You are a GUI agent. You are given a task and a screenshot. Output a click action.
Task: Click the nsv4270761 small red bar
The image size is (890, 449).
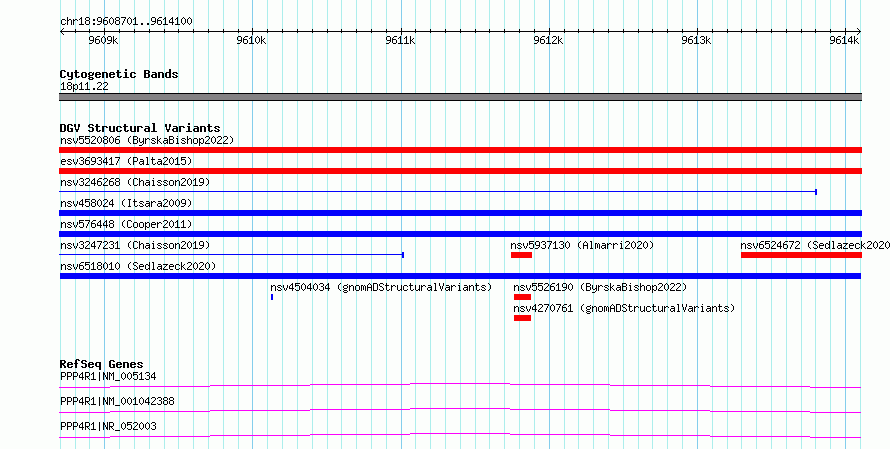click(522, 318)
